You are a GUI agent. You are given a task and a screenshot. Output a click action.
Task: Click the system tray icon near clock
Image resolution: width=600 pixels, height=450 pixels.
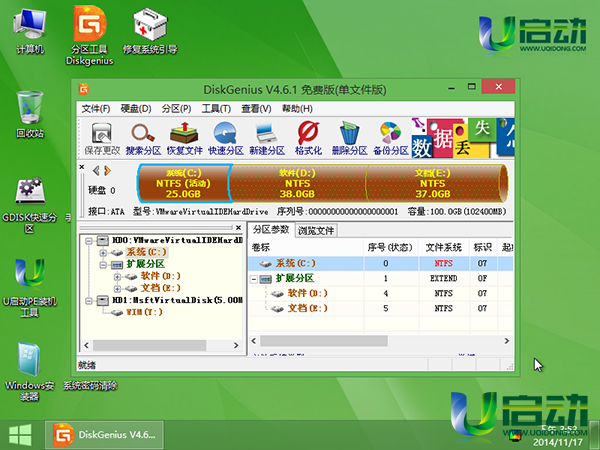click(515, 435)
